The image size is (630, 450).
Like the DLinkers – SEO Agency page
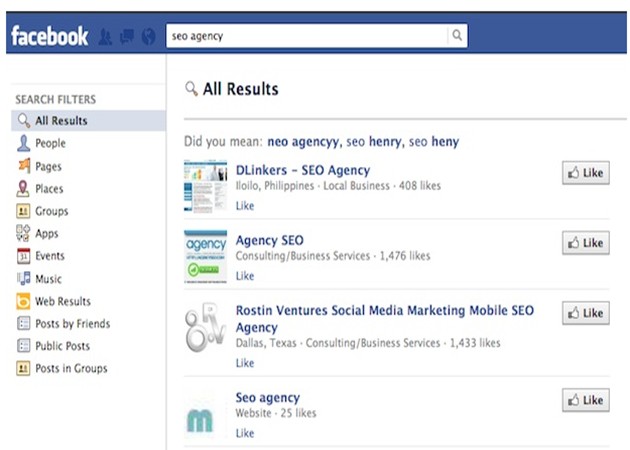tap(585, 173)
